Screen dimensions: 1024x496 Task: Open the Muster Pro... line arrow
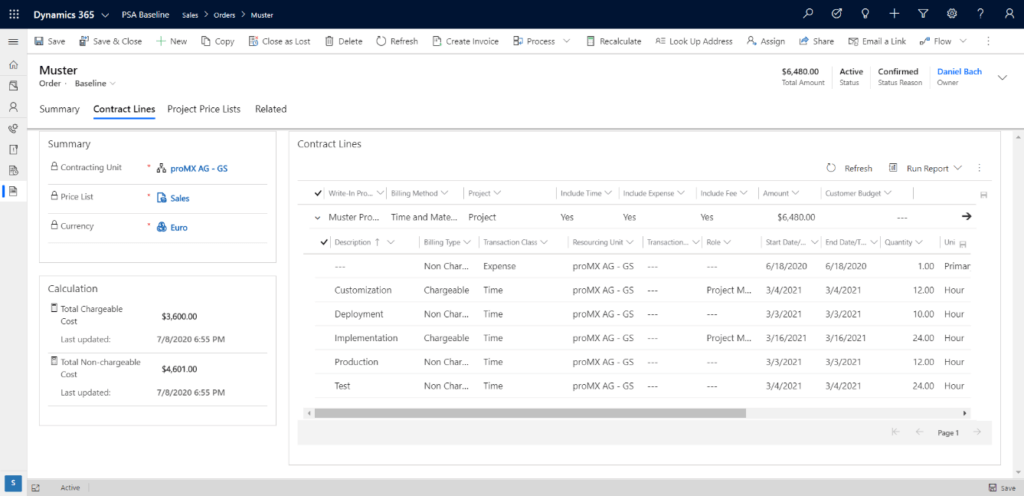[x=967, y=217]
